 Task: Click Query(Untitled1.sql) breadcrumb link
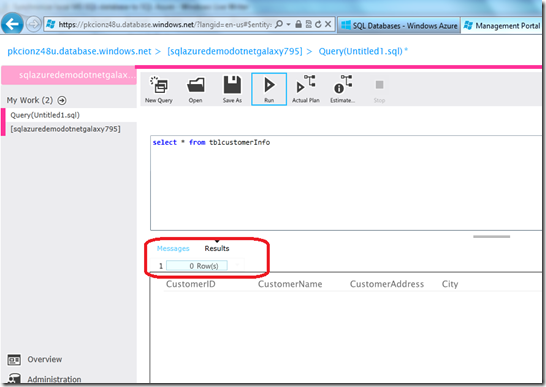click(363, 51)
